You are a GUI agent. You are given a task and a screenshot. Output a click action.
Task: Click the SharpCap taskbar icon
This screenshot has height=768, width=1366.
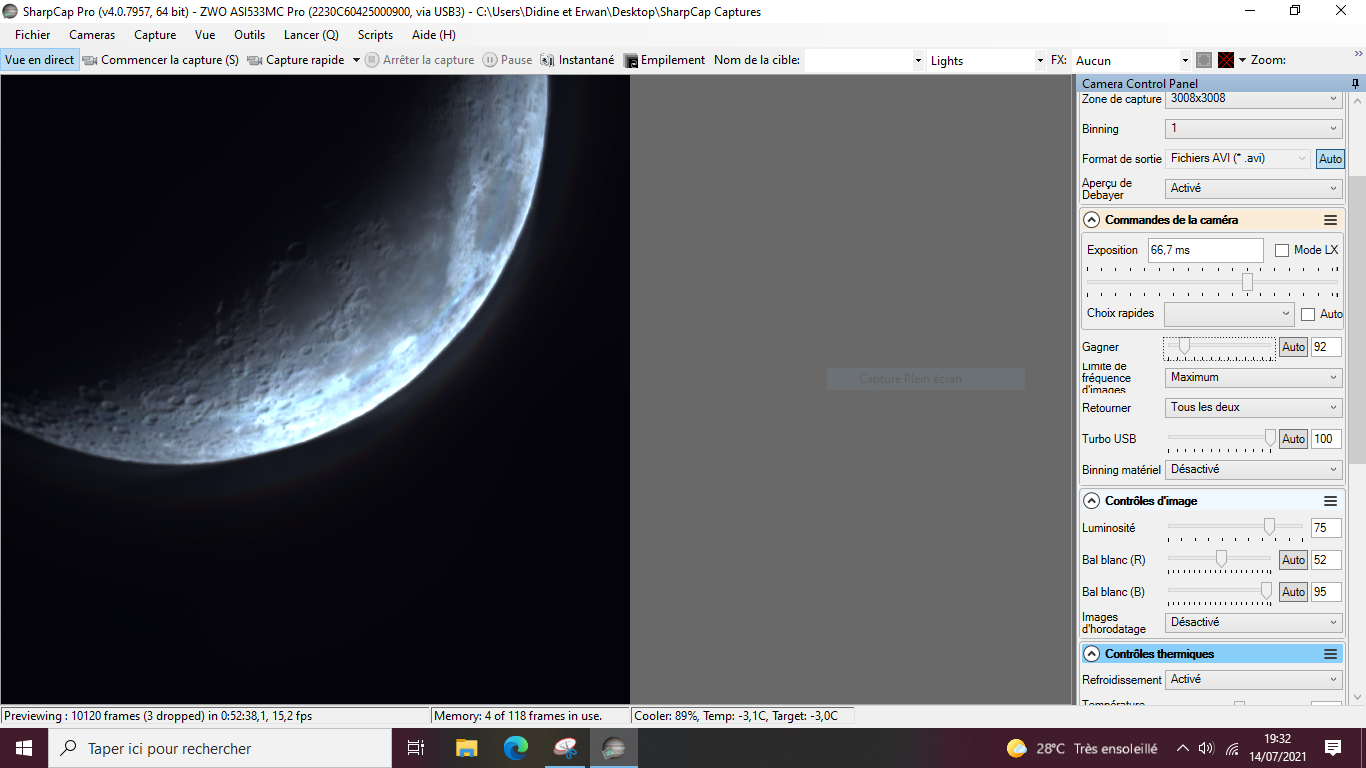coord(613,748)
